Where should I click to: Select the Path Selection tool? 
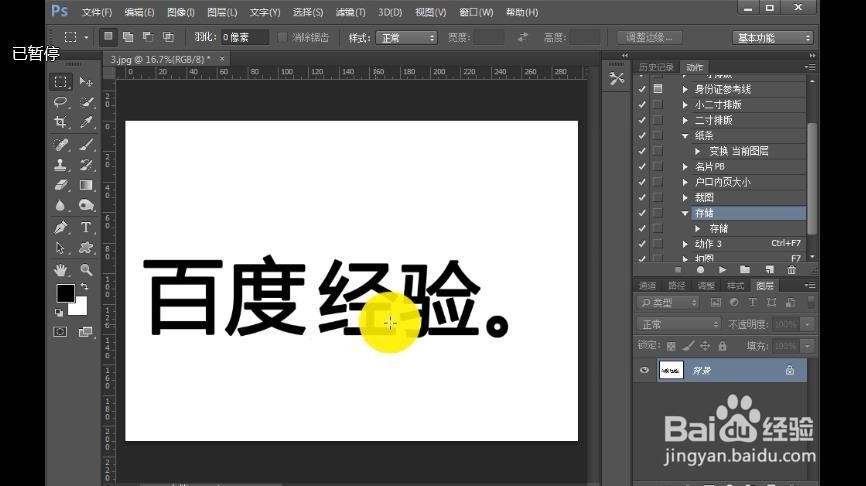61,248
